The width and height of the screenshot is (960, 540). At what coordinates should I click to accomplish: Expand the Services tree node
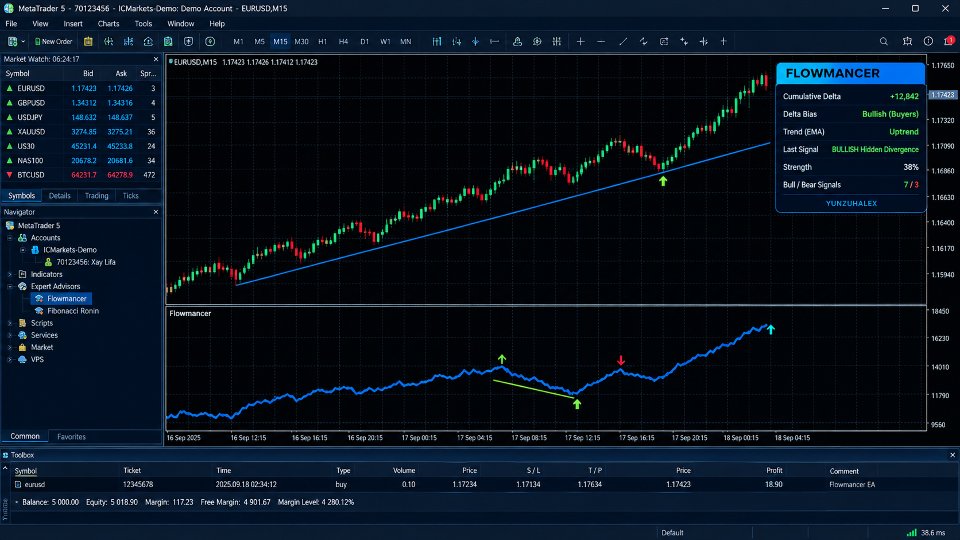click(10, 335)
